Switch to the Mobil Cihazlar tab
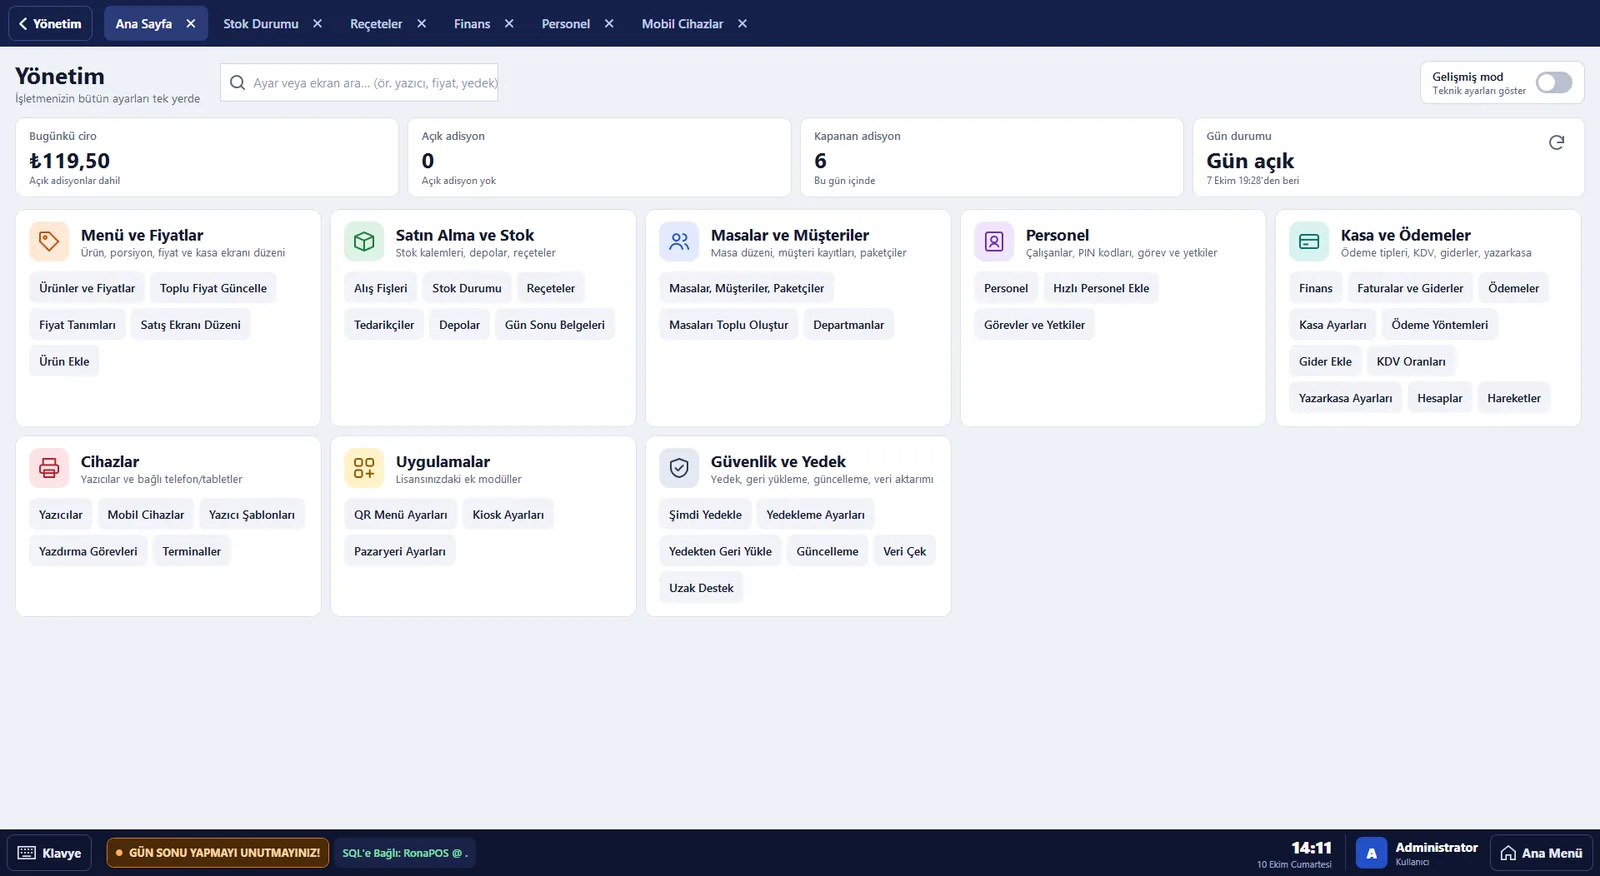This screenshot has height=876, width=1600. (682, 24)
